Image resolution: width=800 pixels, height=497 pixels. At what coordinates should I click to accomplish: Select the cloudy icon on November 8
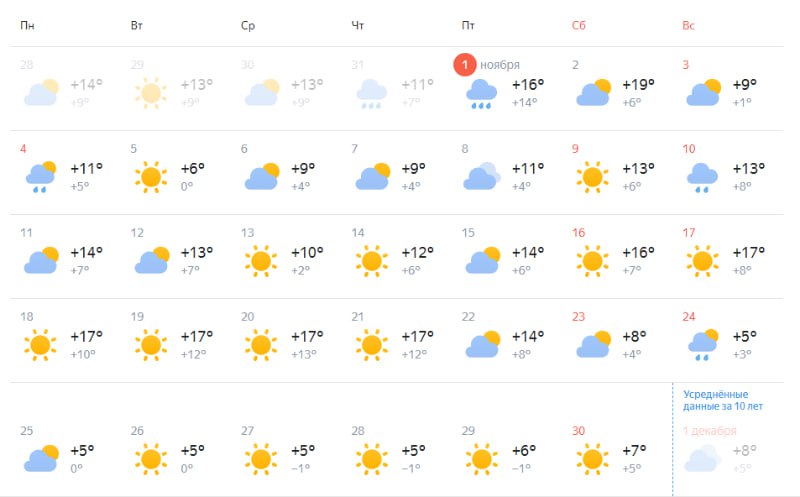tap(482, 177)
